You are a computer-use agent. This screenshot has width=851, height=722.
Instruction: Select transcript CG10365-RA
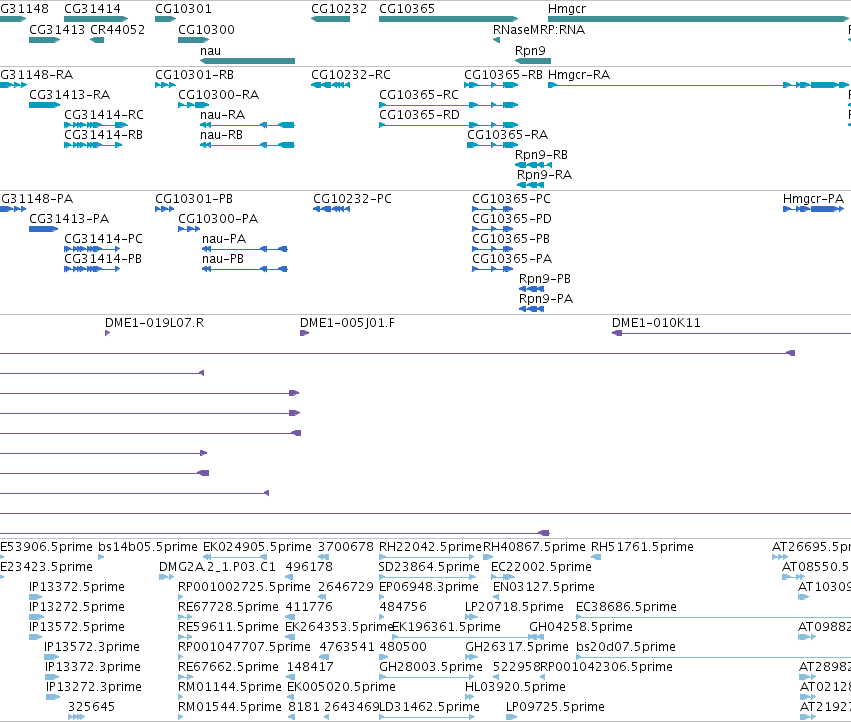tap(493, 145)
